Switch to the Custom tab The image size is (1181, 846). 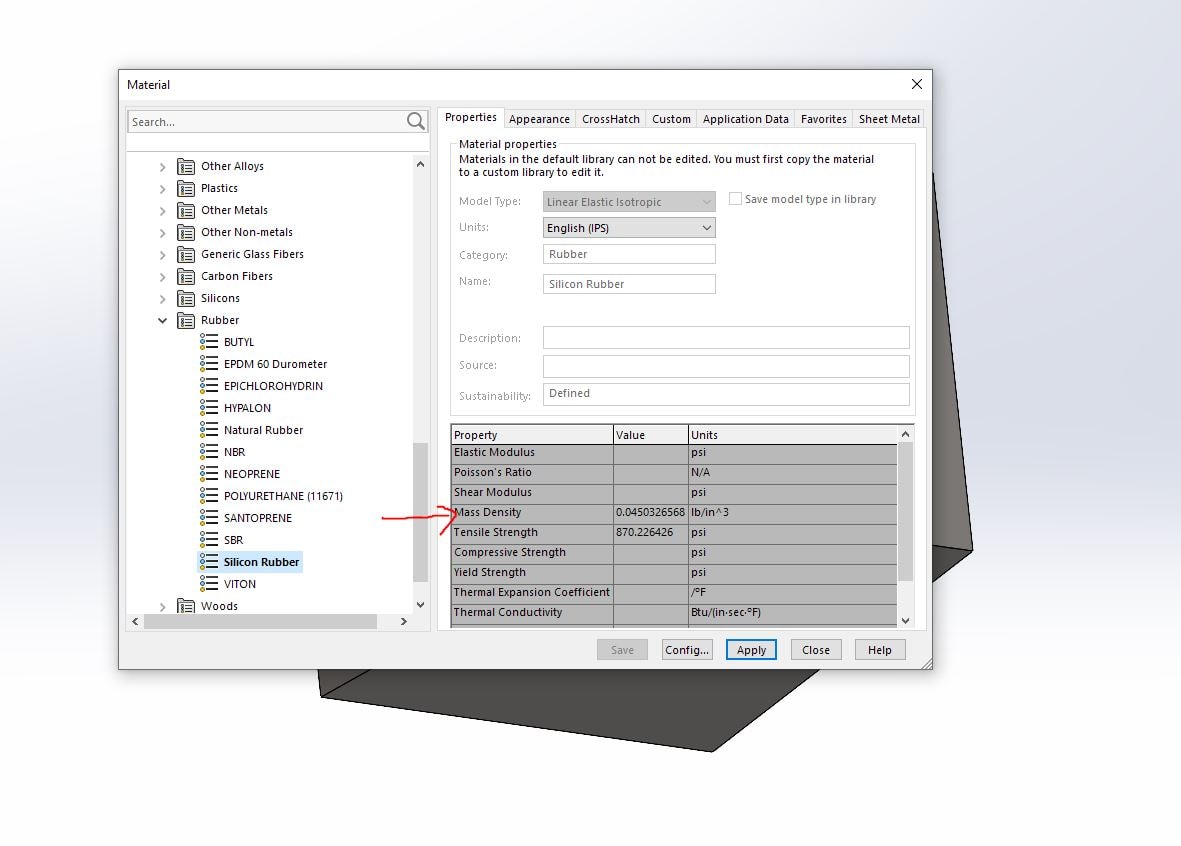coord(671,119)
